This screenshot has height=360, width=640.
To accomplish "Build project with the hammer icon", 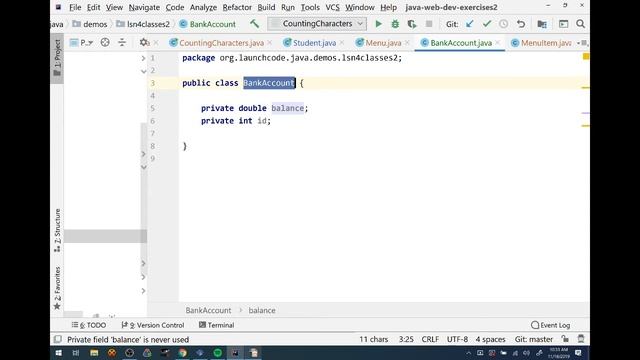I will click(254, 24).
